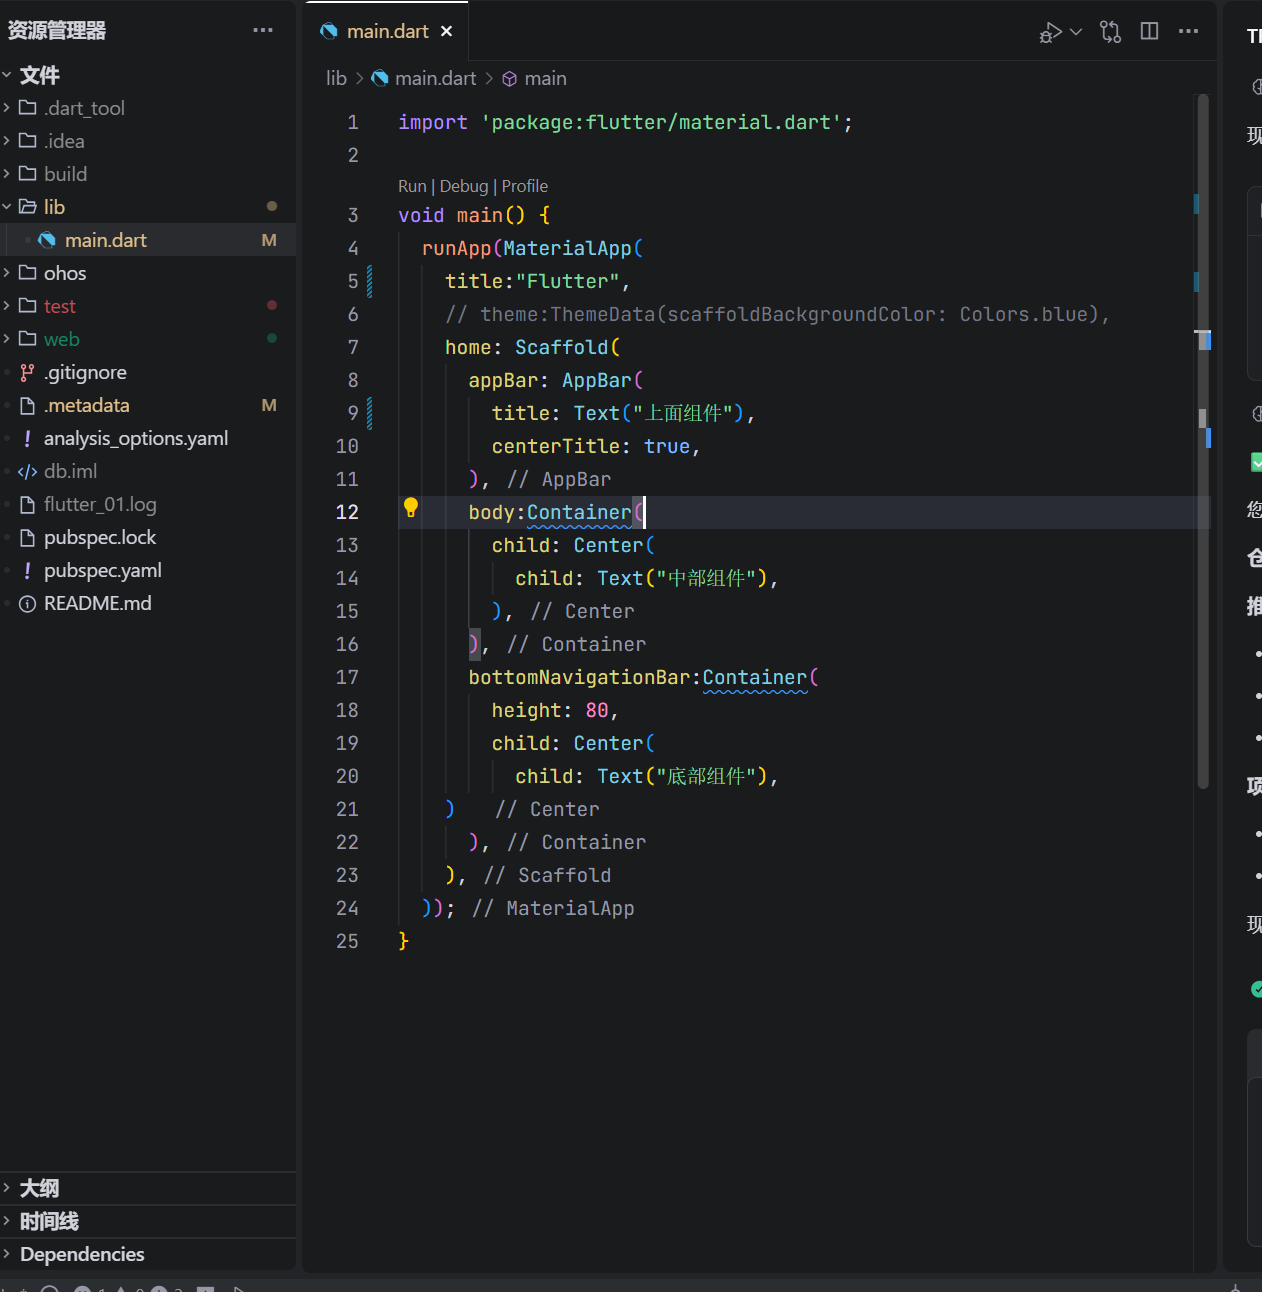Viewport: 1262px width, 1292px height.
Task: Click the import statement on line 1
Action: [x=625, y=122]
